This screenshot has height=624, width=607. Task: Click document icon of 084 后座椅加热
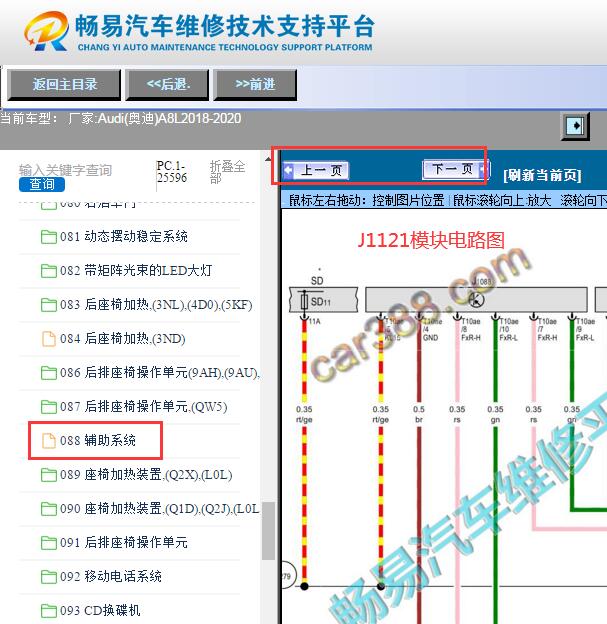click(x=49, y=339)
